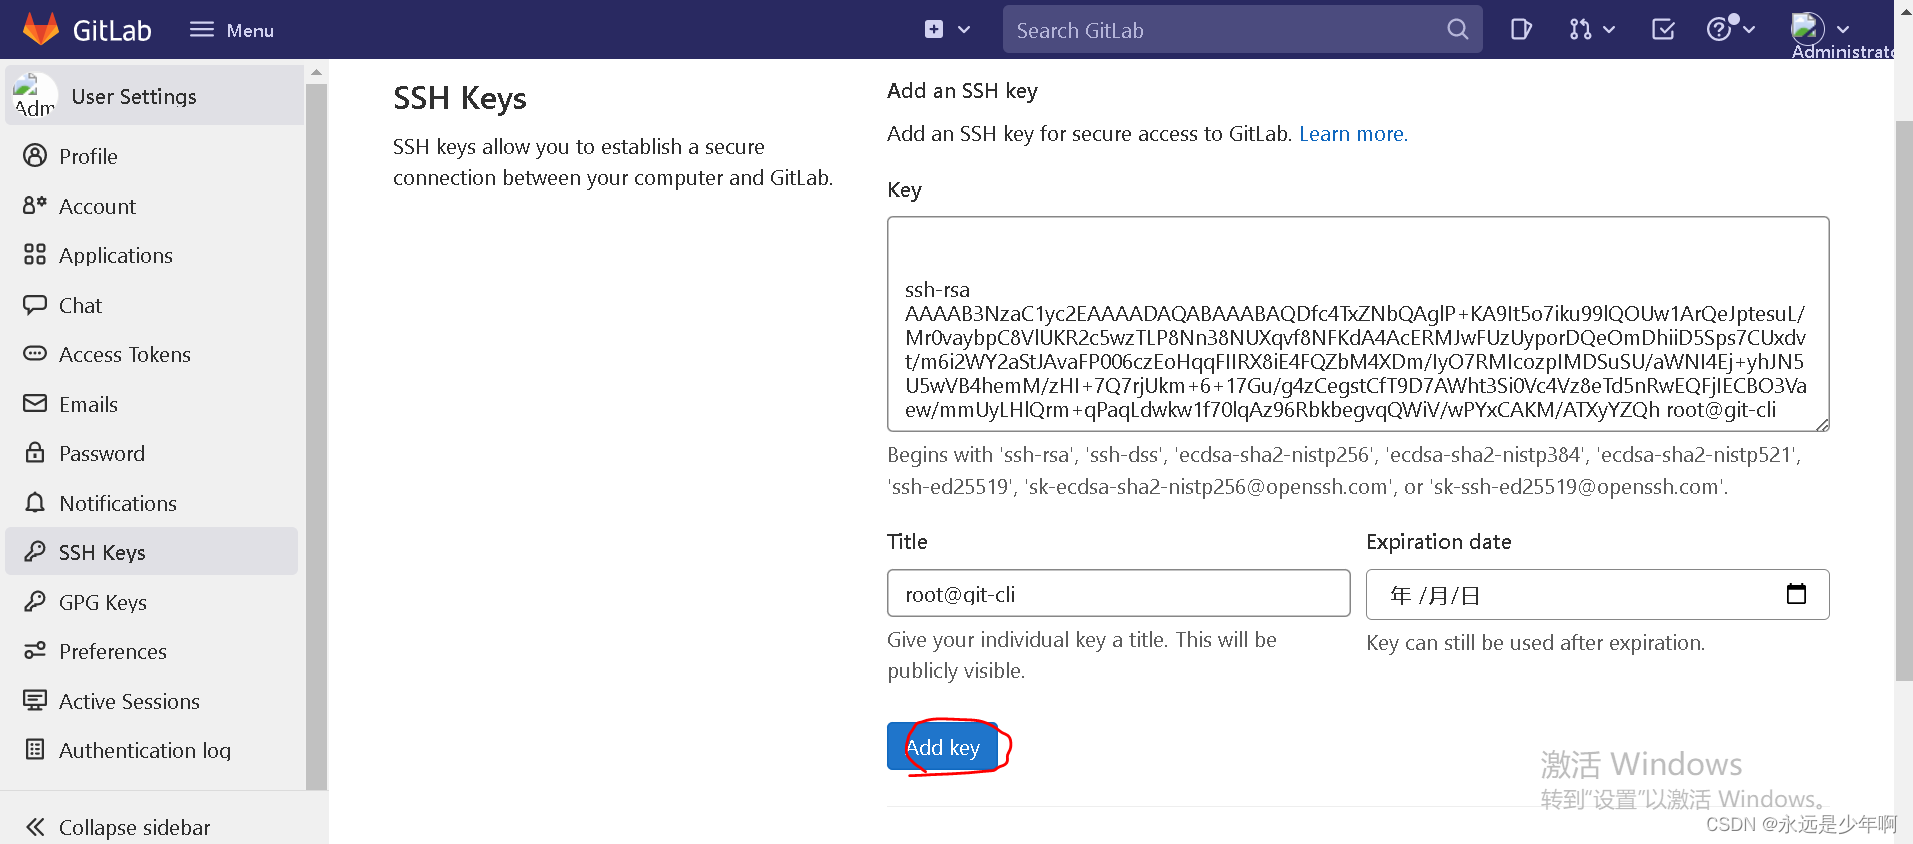
Task: Click the GPG Keys key icon
Action: point(35,602)
